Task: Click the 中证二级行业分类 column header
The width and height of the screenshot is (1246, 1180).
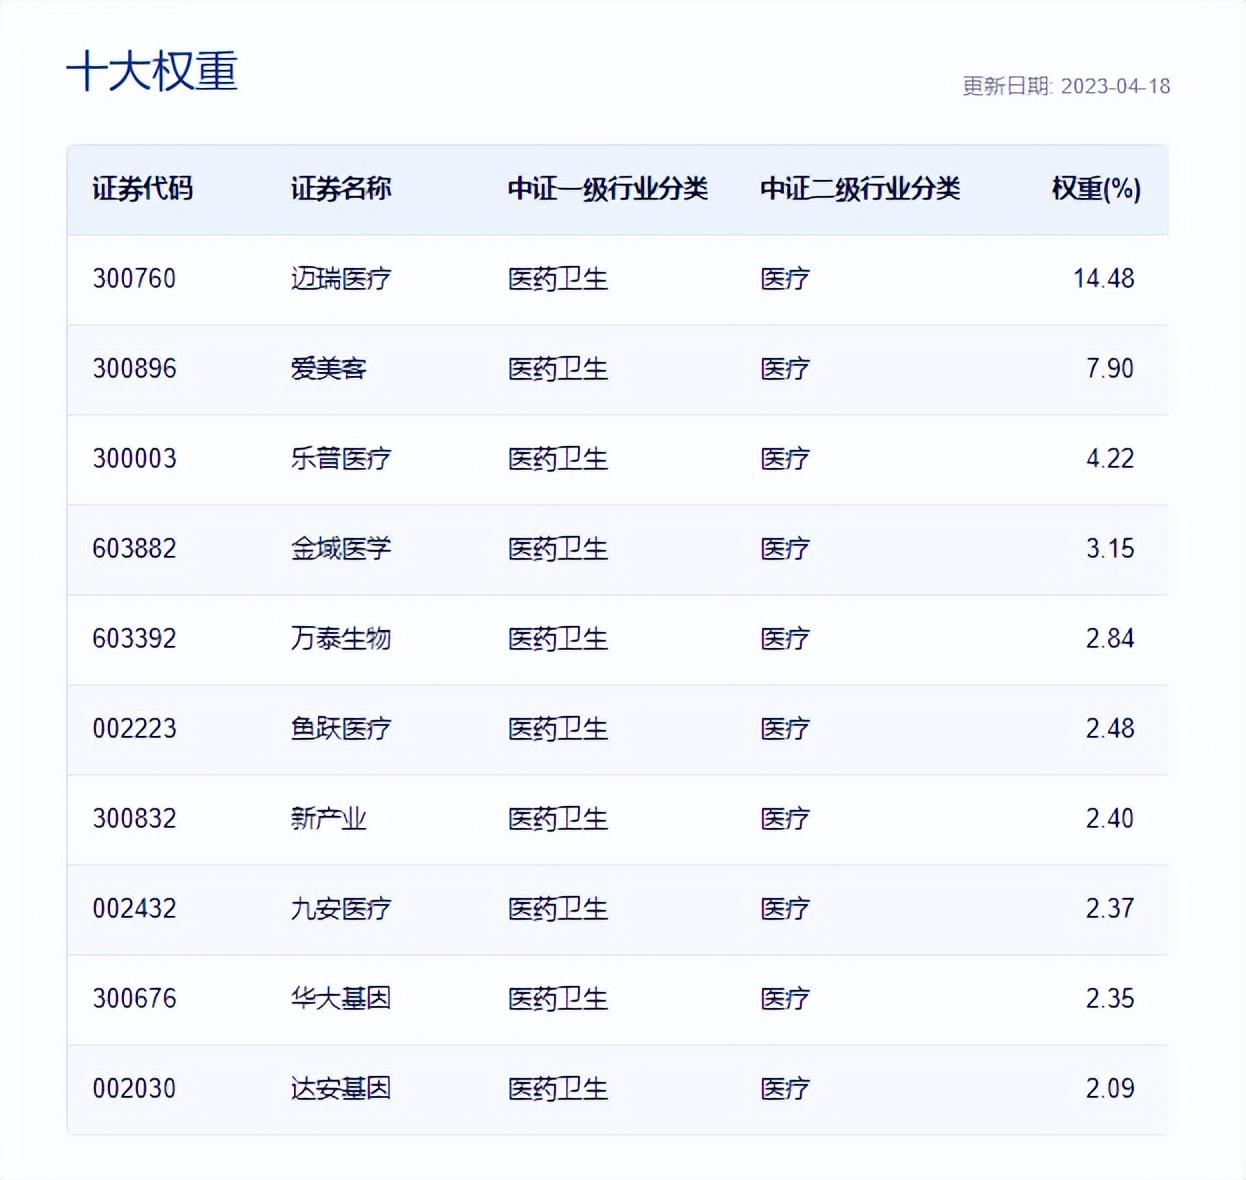Action: [860, 188]
